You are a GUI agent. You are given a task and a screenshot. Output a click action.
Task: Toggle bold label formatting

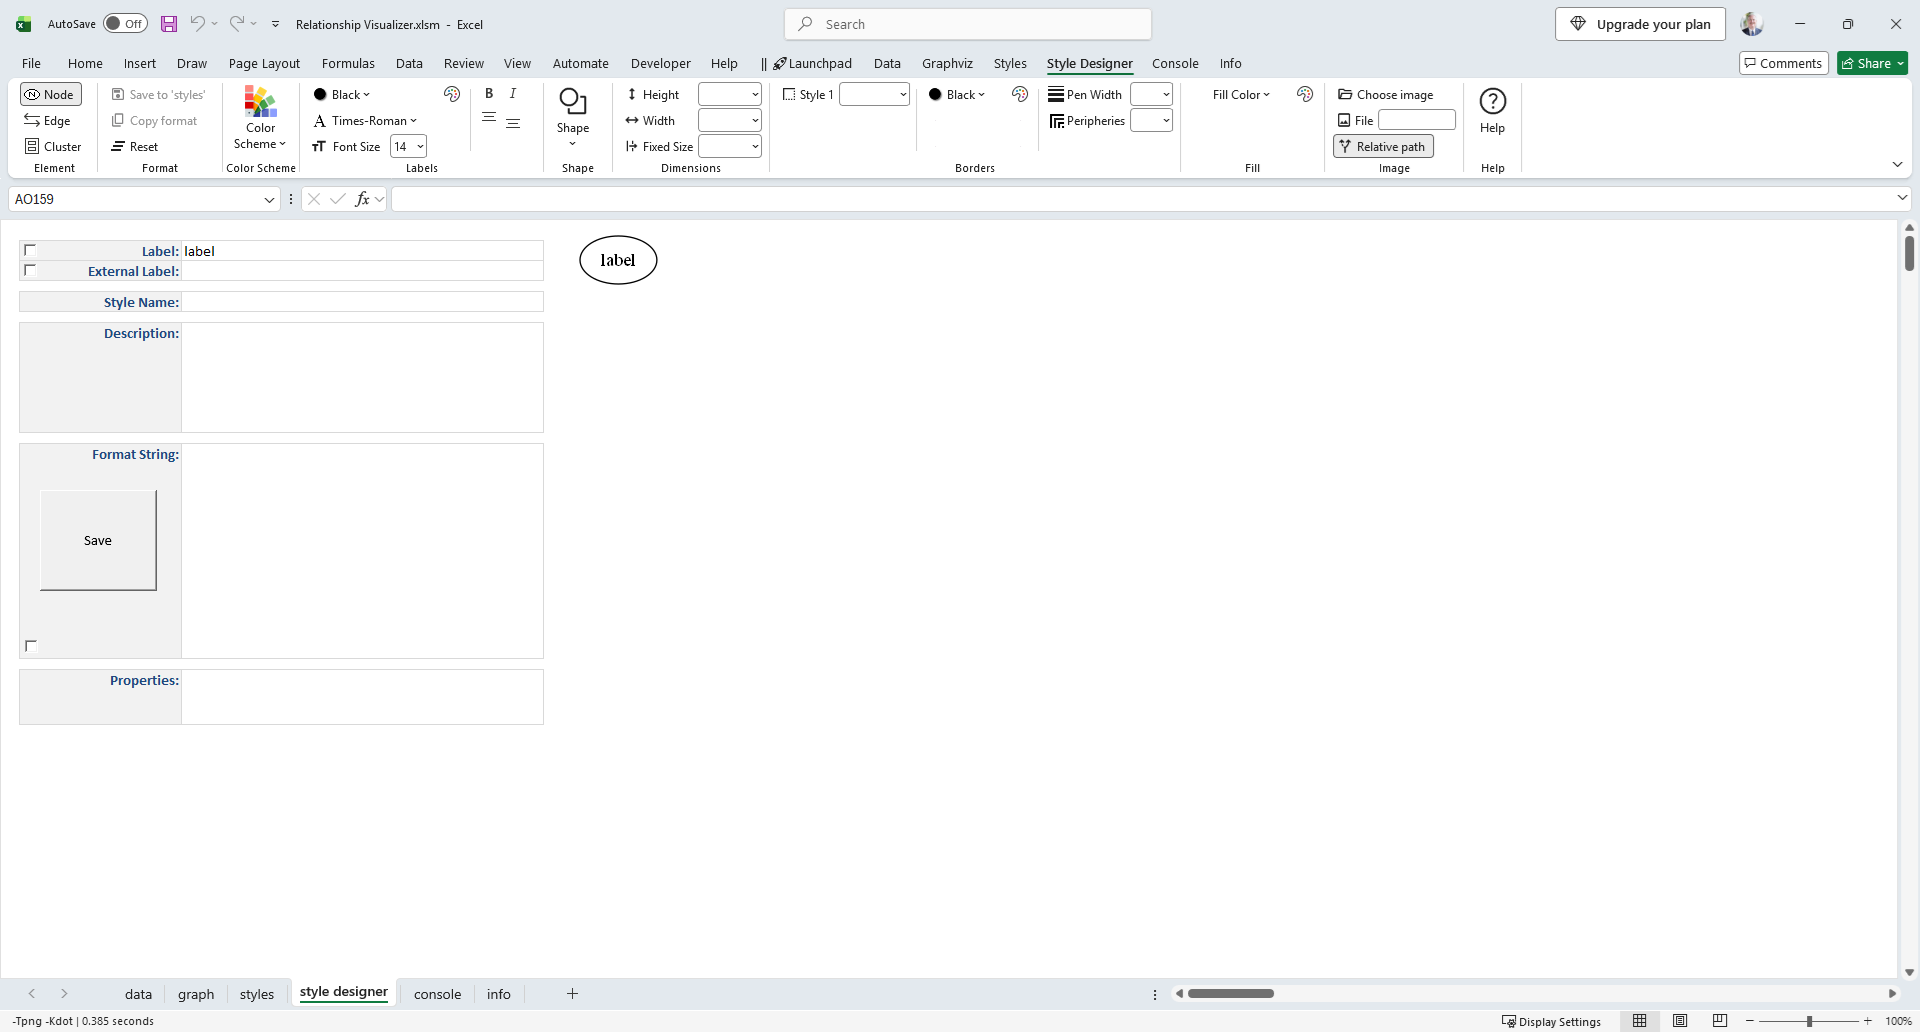[489, 93]
